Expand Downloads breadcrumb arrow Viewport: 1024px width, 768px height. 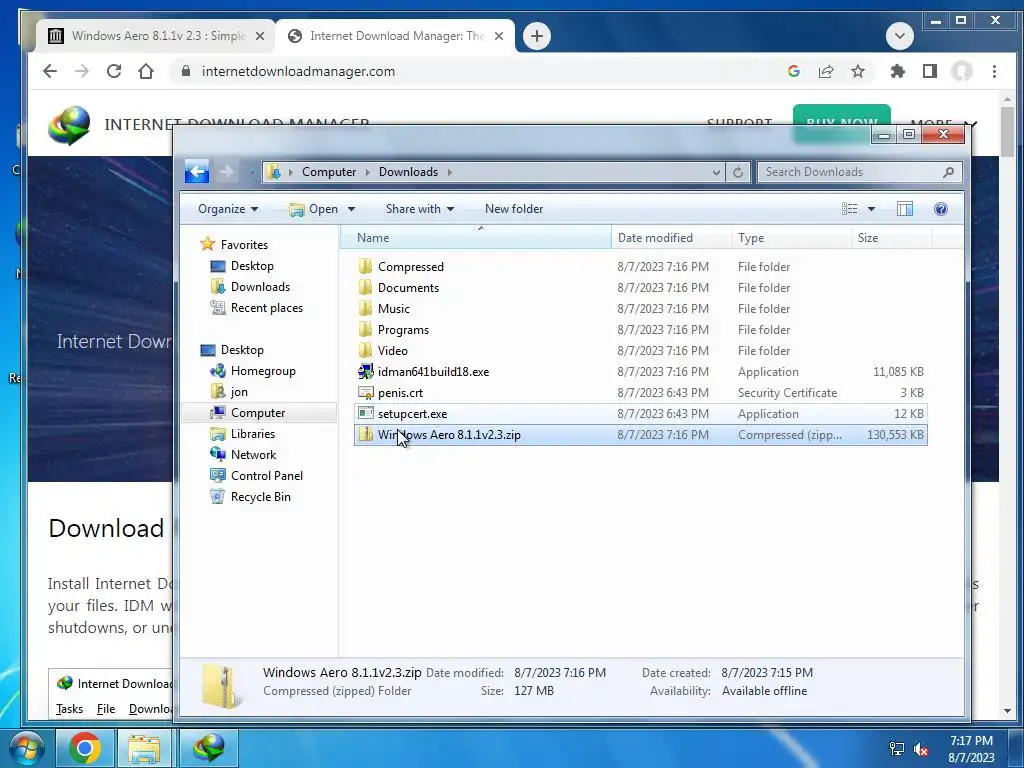449,172
